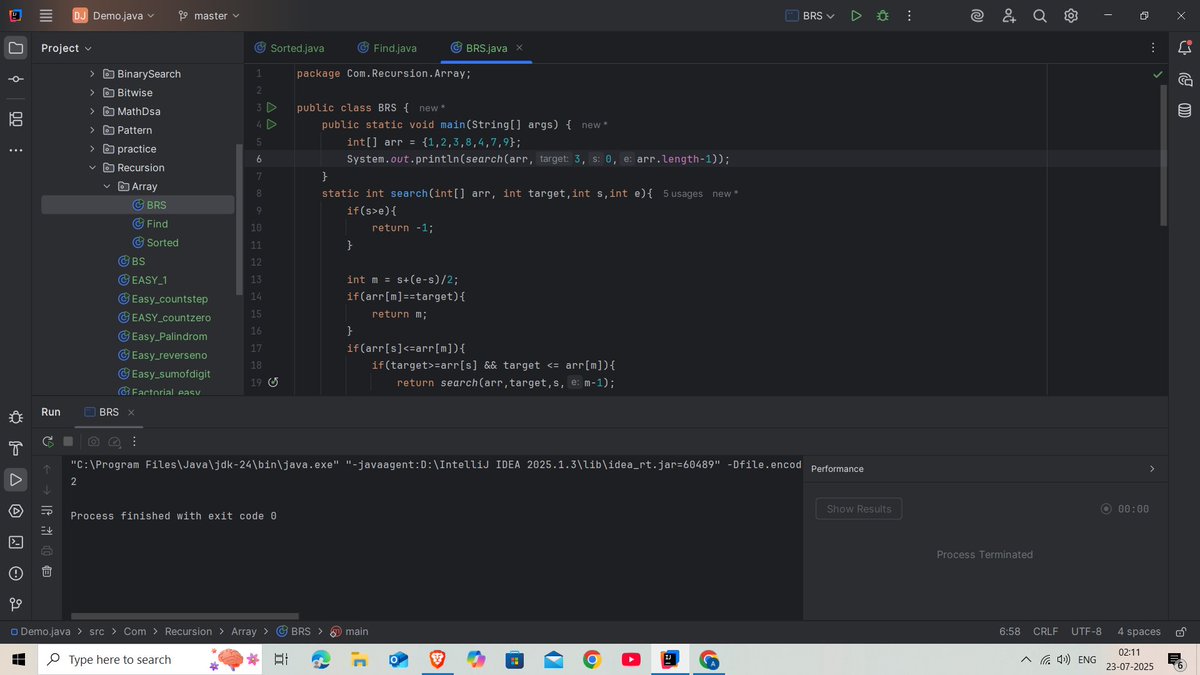This screenshot has height=675, width=1200.
Task: Open the Build hammer tool window
Action: click(15, 447)
